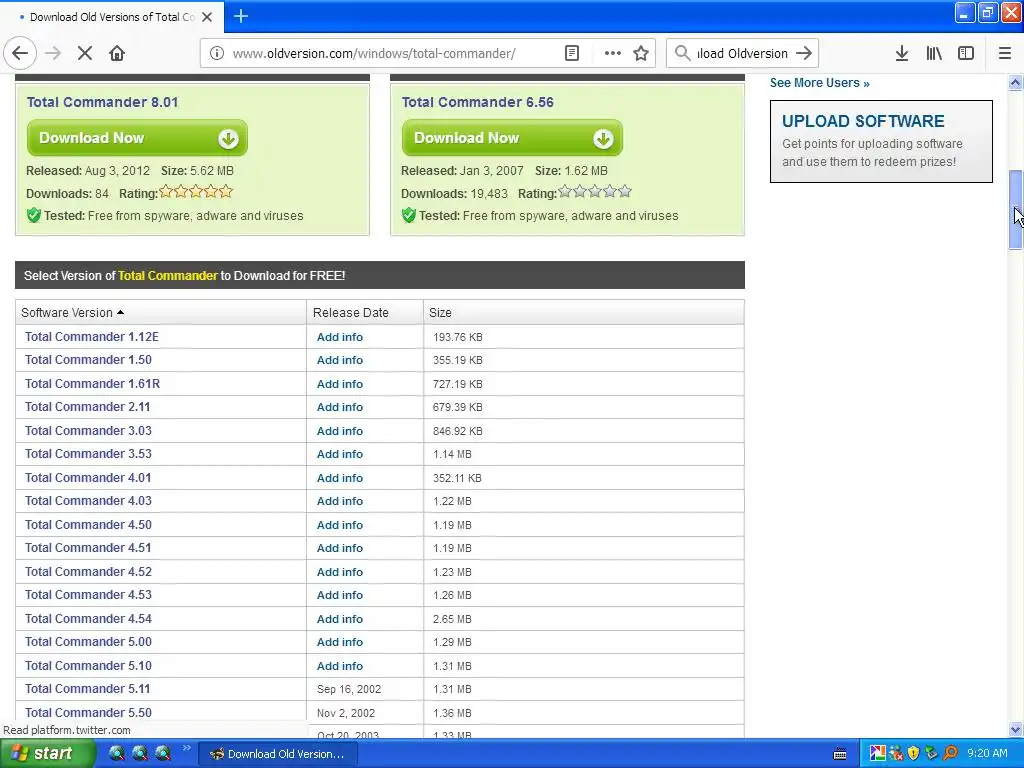Click See More Users link
The height and width of the screenshot is (768, 1024).
820,83
